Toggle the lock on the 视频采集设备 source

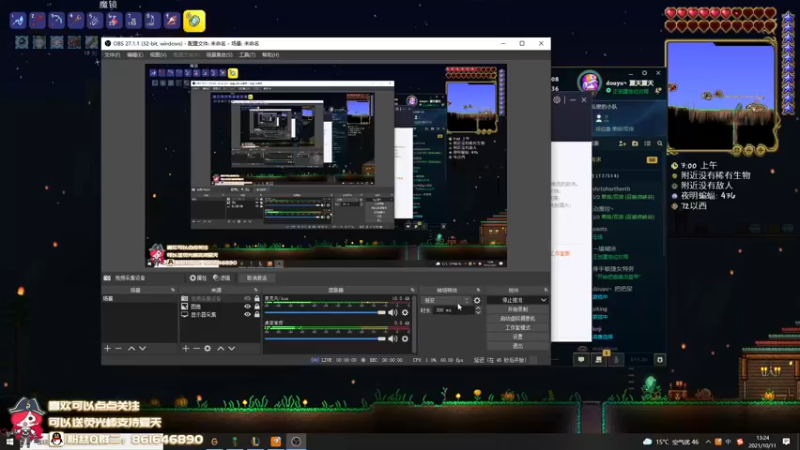(x=257, y=298)
